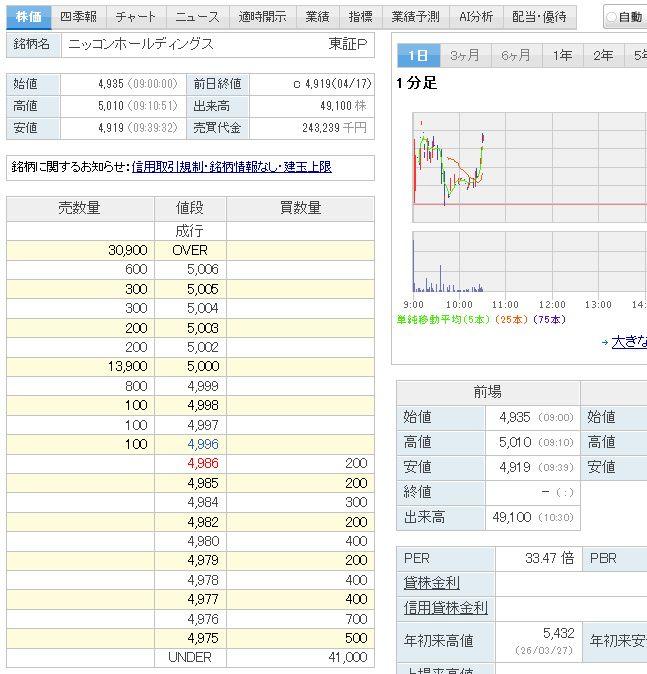Screen dimensions: 647x674
Task: Switch to the 四季報 tab
Action: point(79,17)
